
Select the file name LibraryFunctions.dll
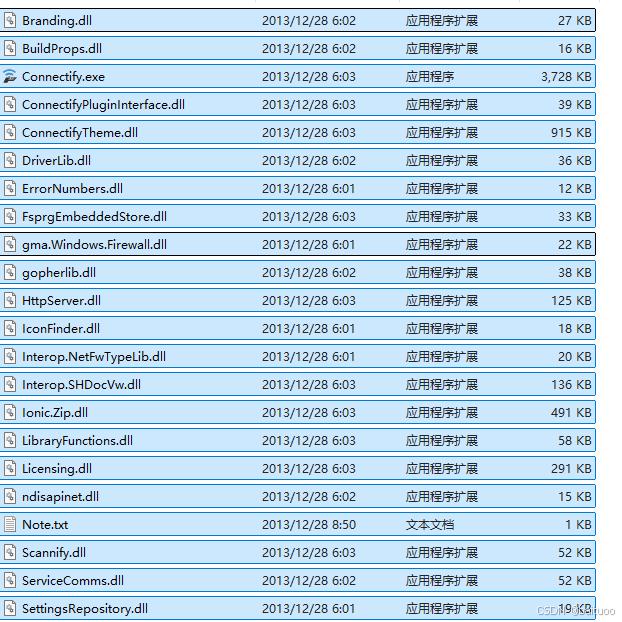coord(77,441)
